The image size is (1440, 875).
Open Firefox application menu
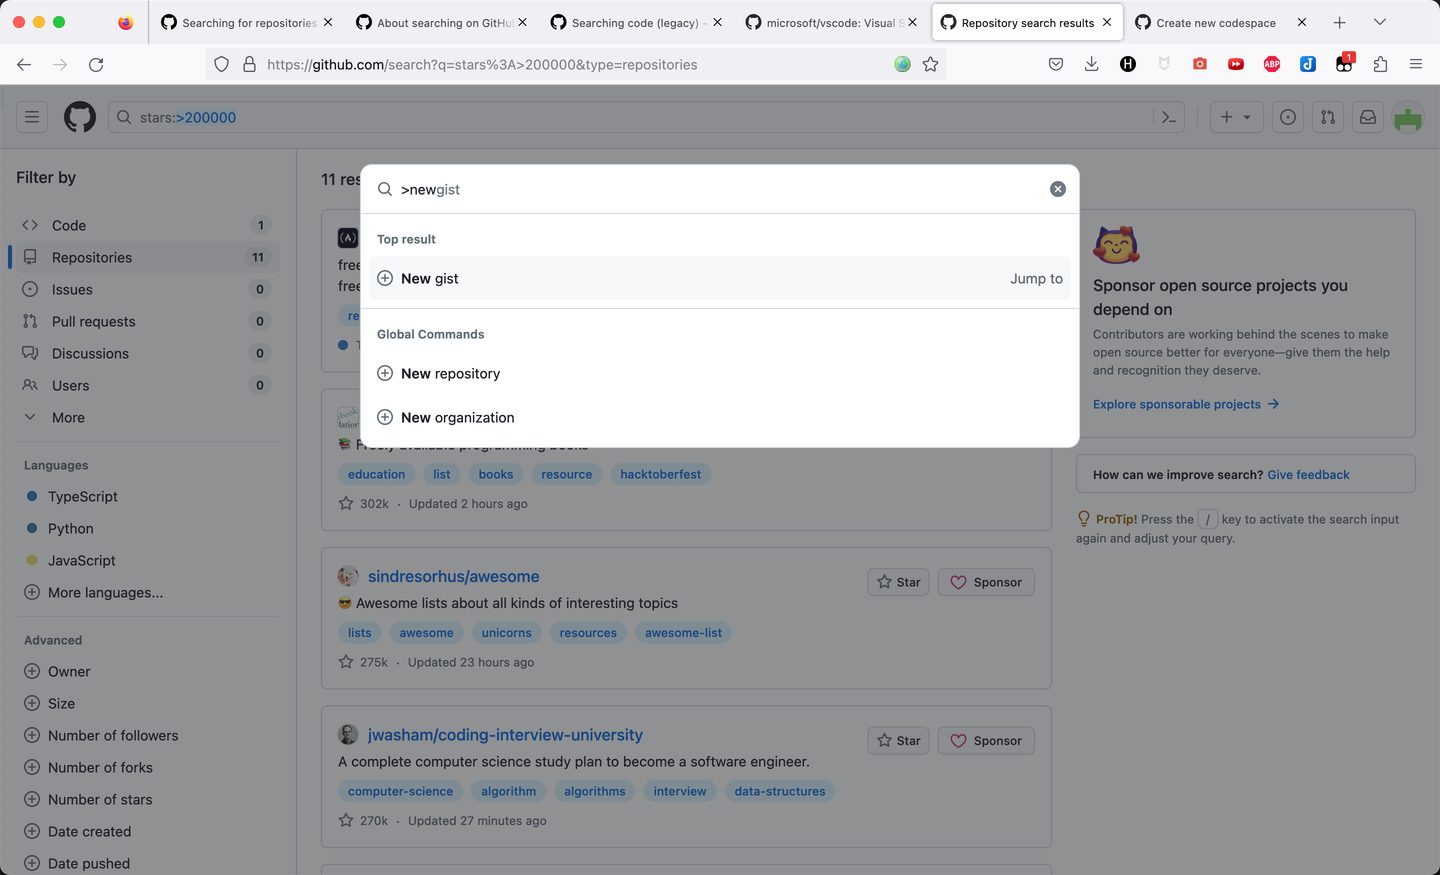1416,64
